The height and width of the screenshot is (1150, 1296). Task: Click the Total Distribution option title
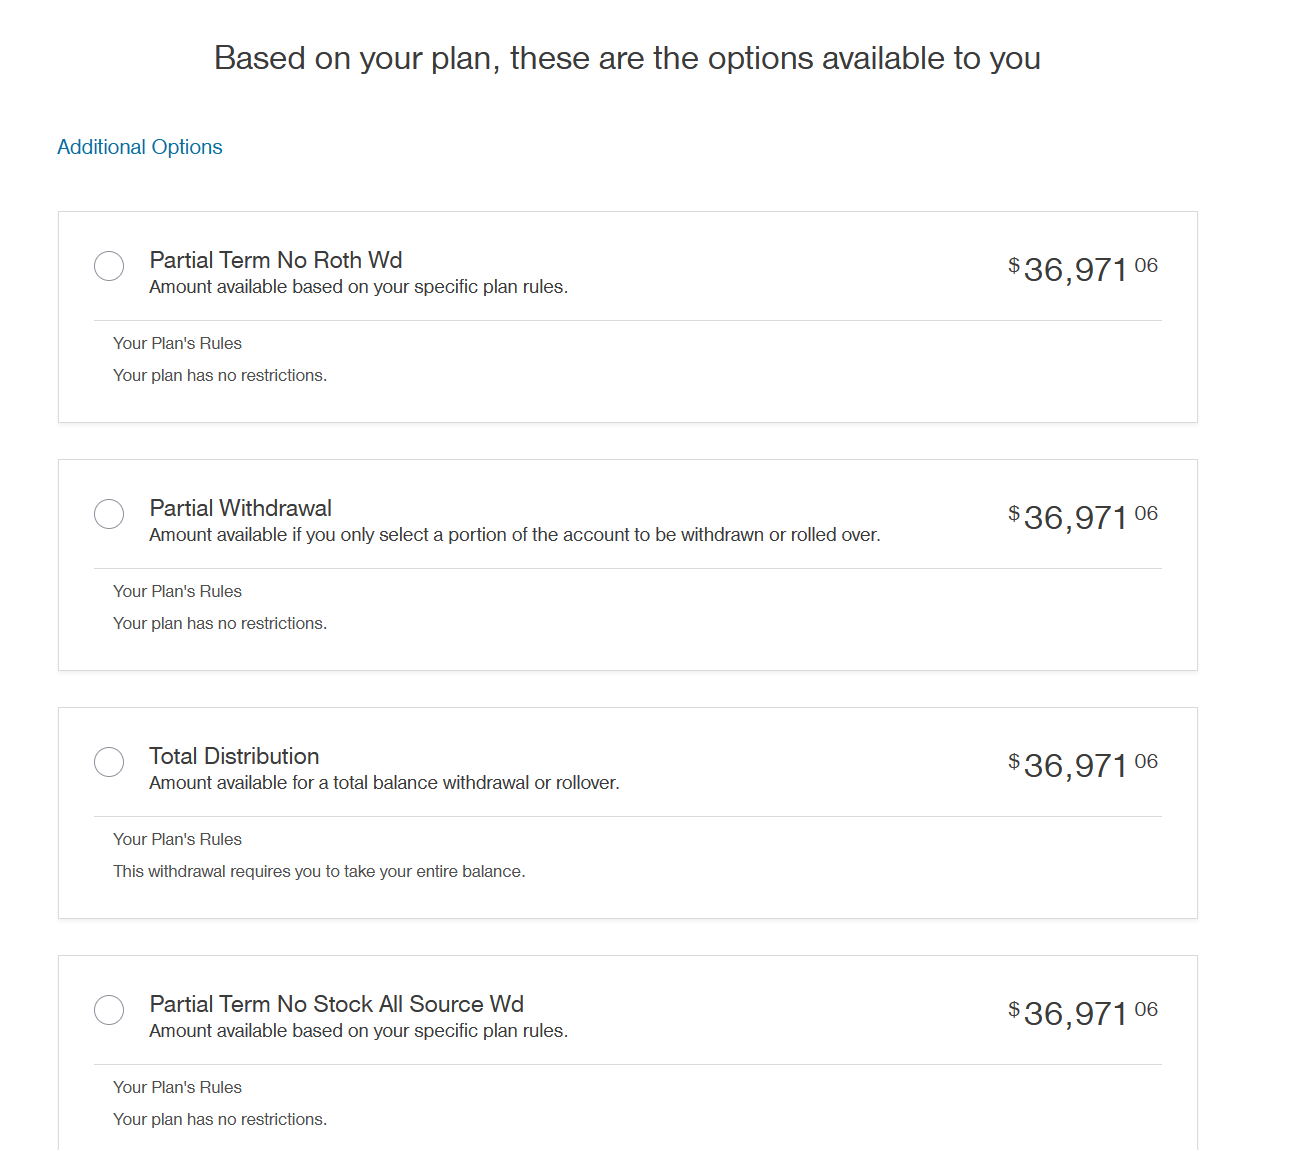[235, 756]
